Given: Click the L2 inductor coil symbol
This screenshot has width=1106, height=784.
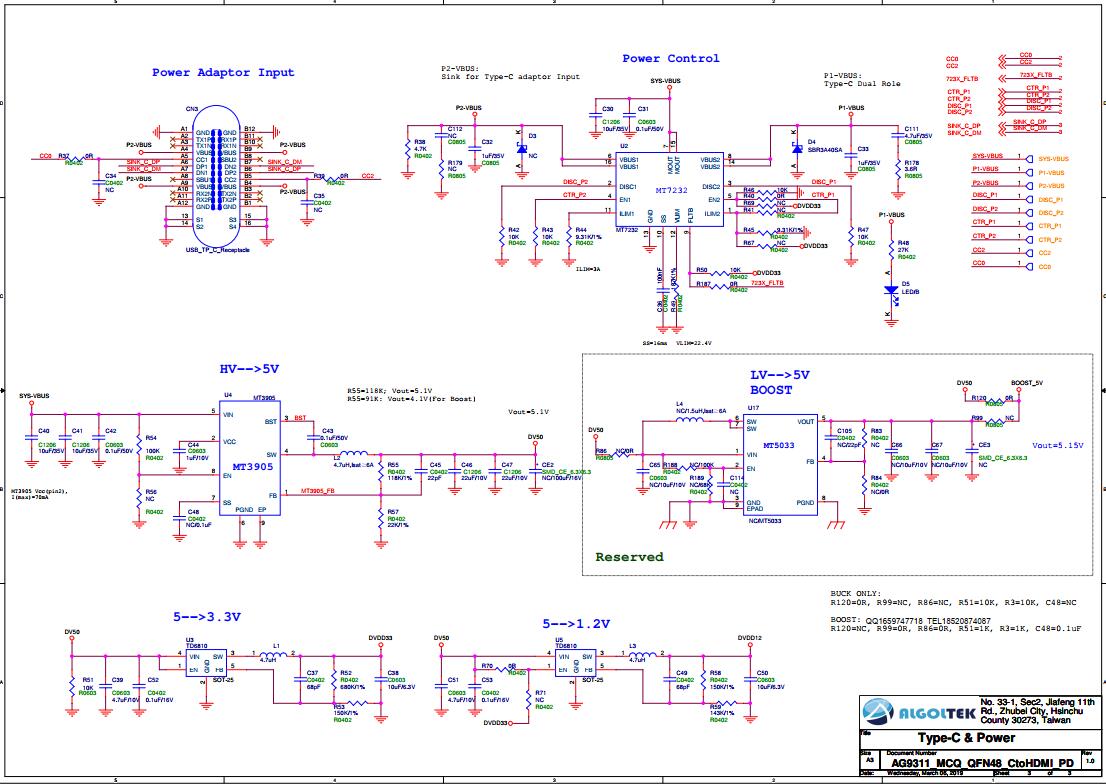Looking at the screenshot, I should click(x=353, y=453).
